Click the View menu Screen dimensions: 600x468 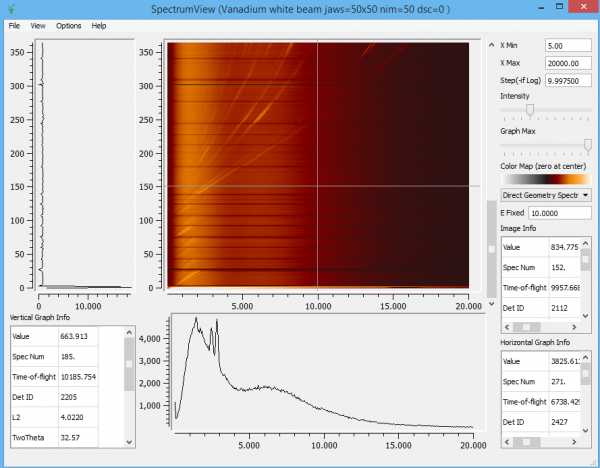[38, 25]
